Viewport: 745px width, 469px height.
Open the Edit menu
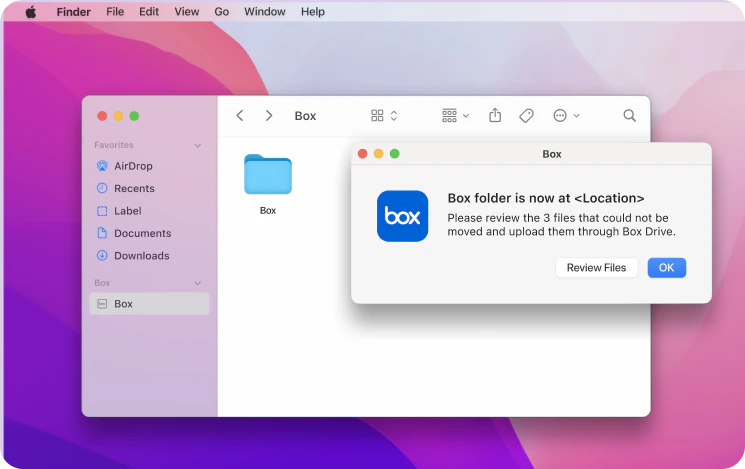pyautogui.click(x=149, y=12)
